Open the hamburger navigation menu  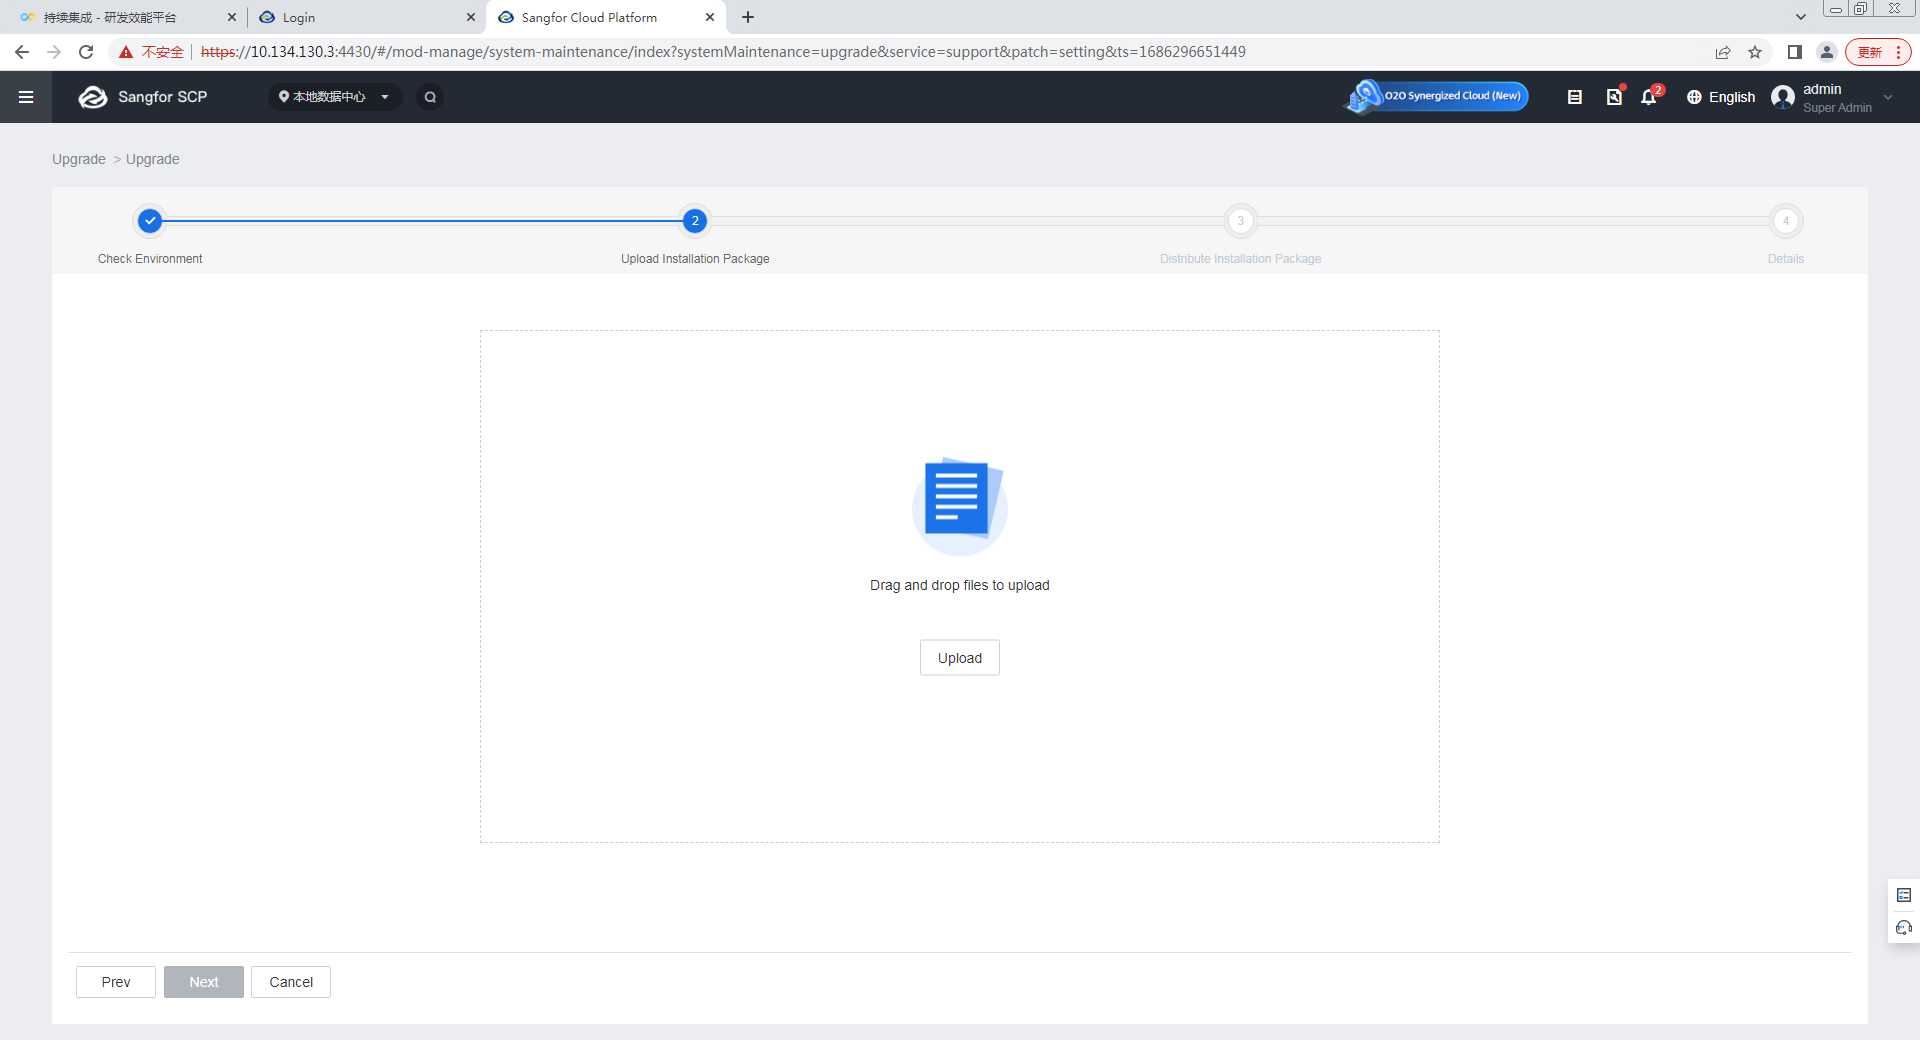click(x=26, y=97)
